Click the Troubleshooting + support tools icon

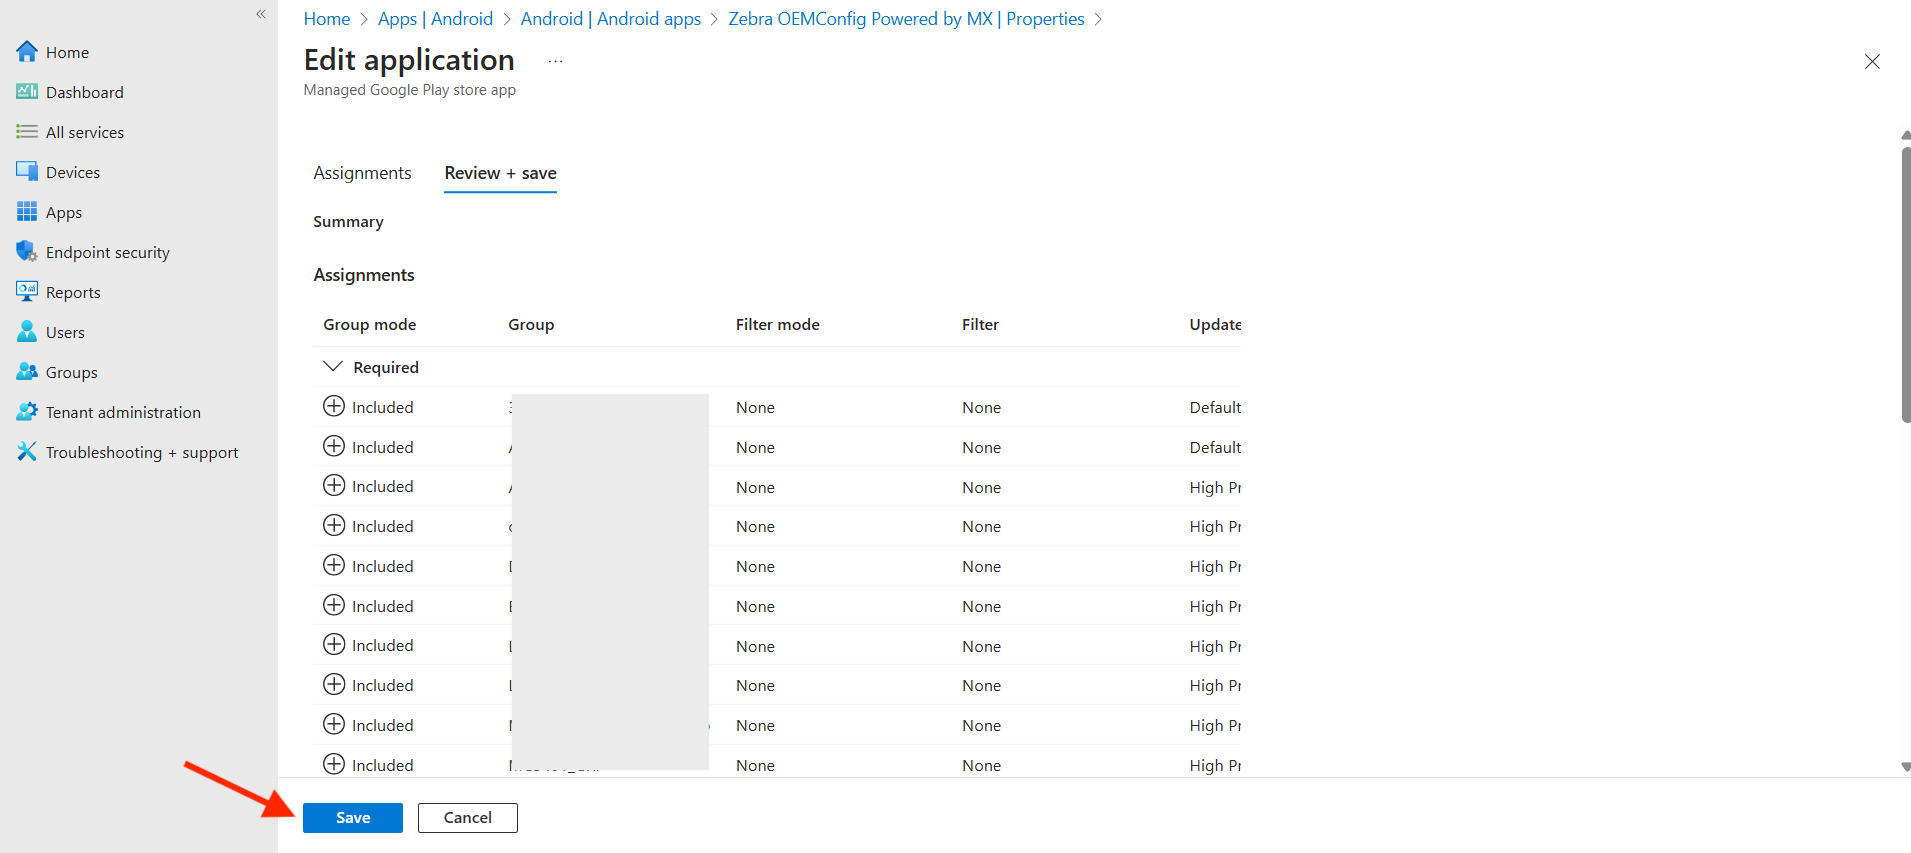tap(27, 452)
